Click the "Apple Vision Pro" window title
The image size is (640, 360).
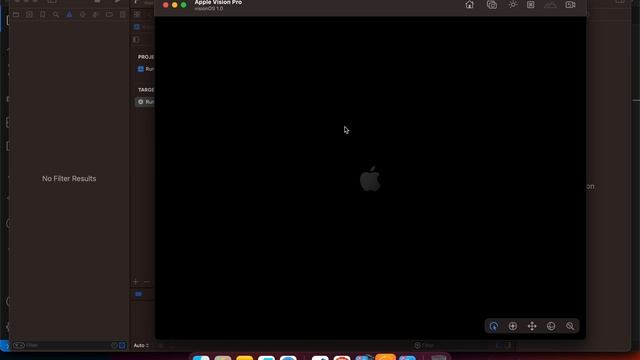tap(218, 2)
